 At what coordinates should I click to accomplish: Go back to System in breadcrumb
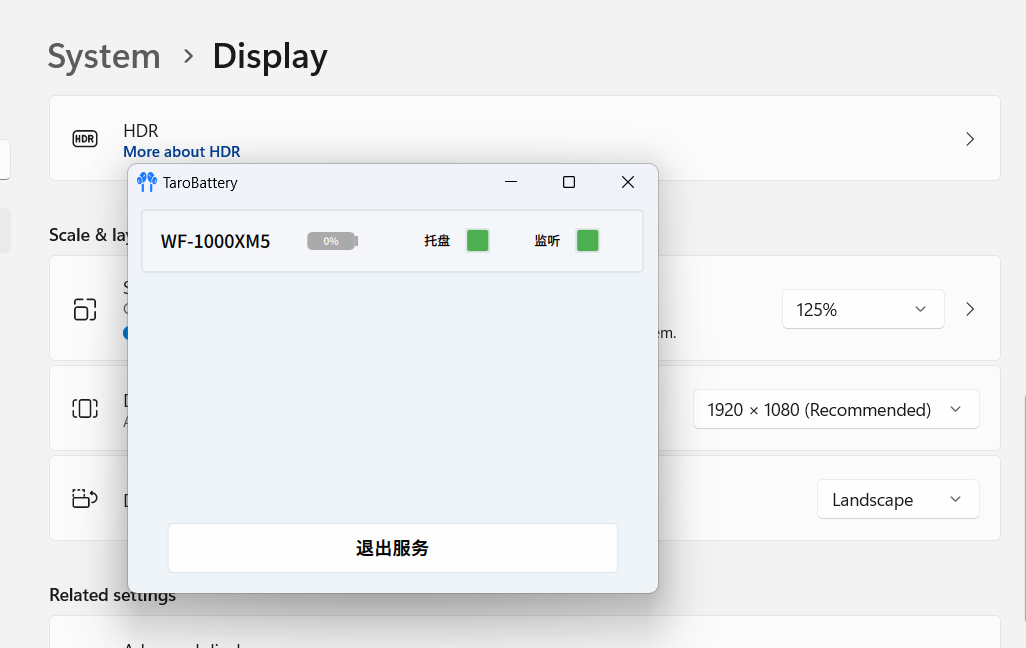click(104, 56)
